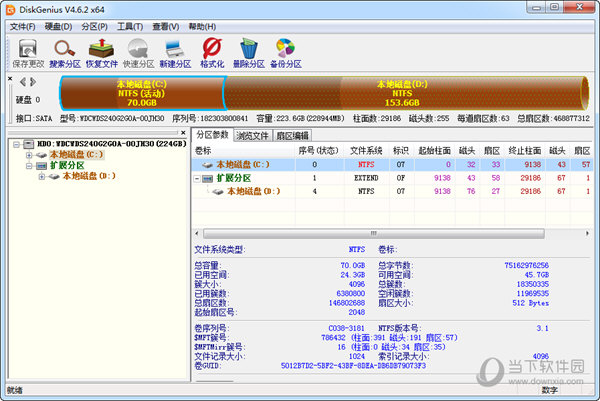Viewport: 600px width, 401px height.
Task: Close the disk map bar with x
Action: pos(10,78)
